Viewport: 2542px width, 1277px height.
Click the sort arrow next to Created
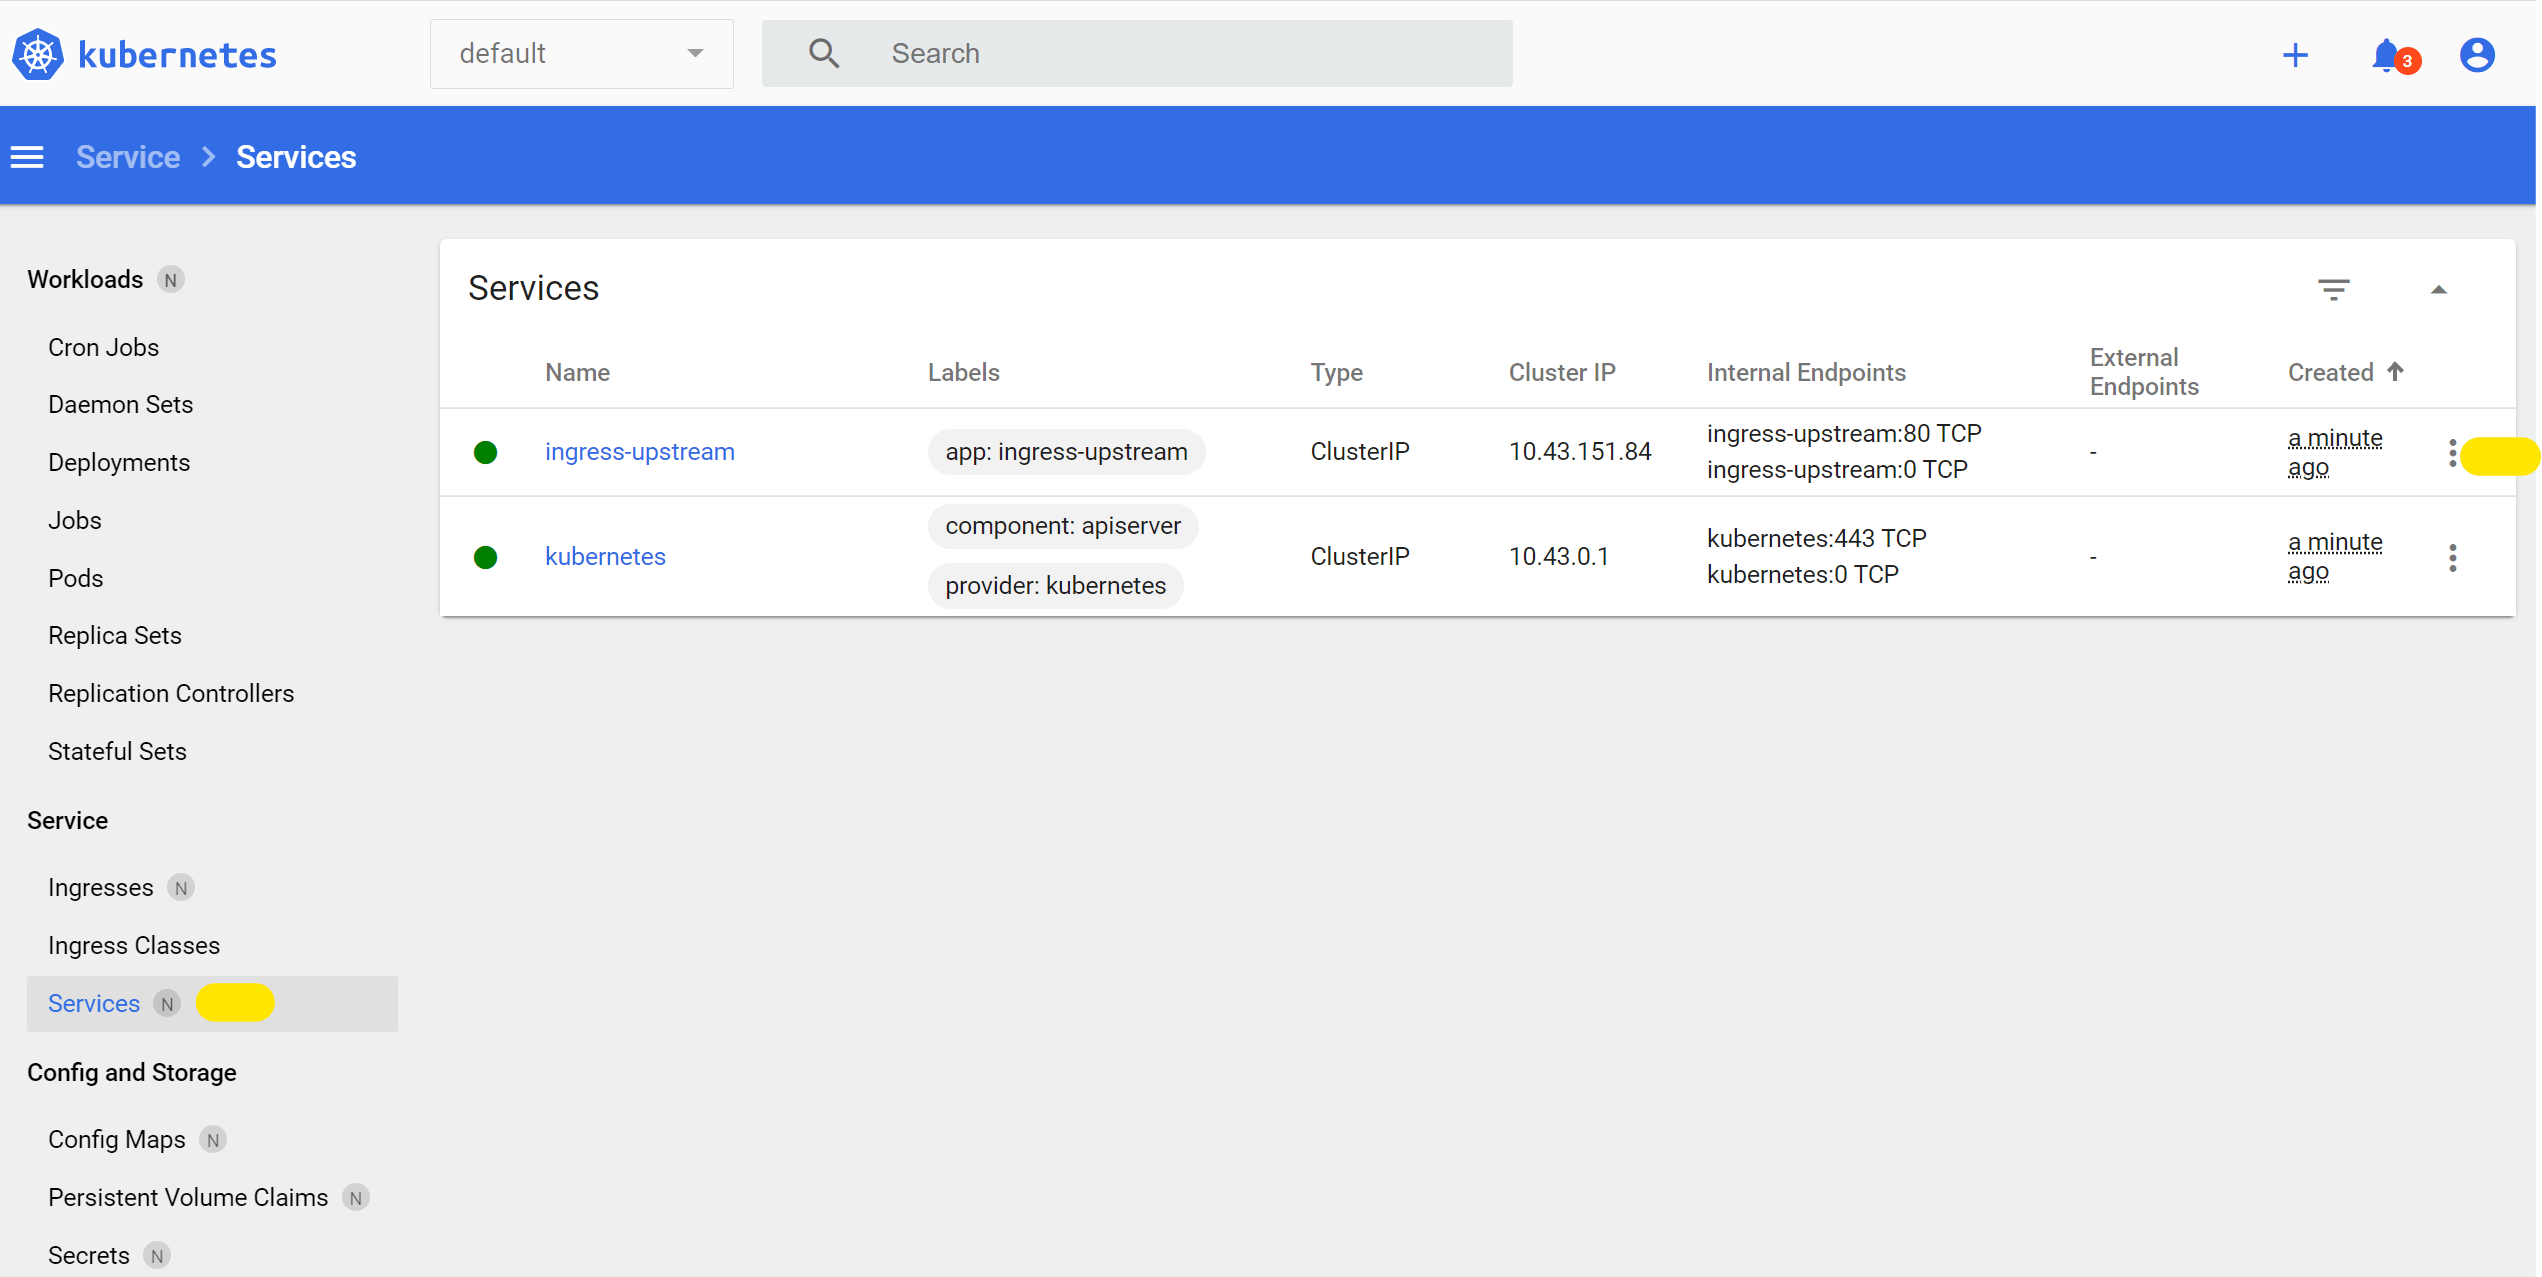point(2395,372)
